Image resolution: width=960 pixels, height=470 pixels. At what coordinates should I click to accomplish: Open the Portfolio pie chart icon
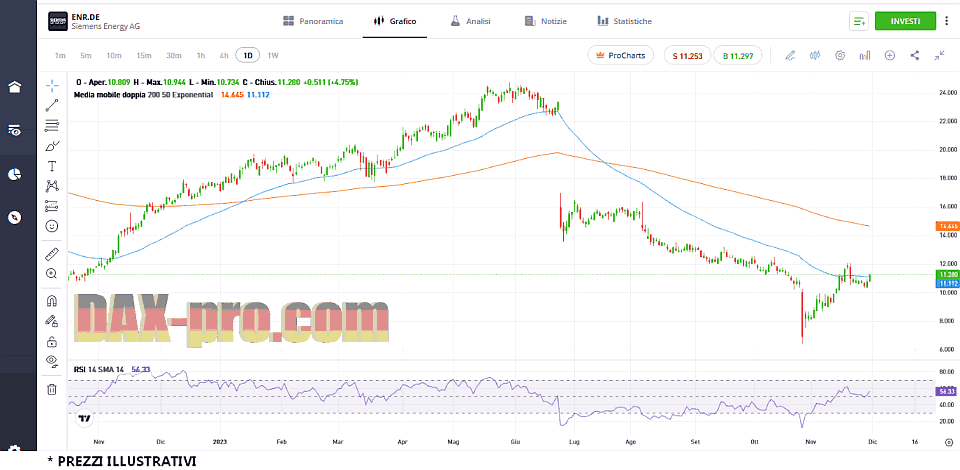point(15,174)
